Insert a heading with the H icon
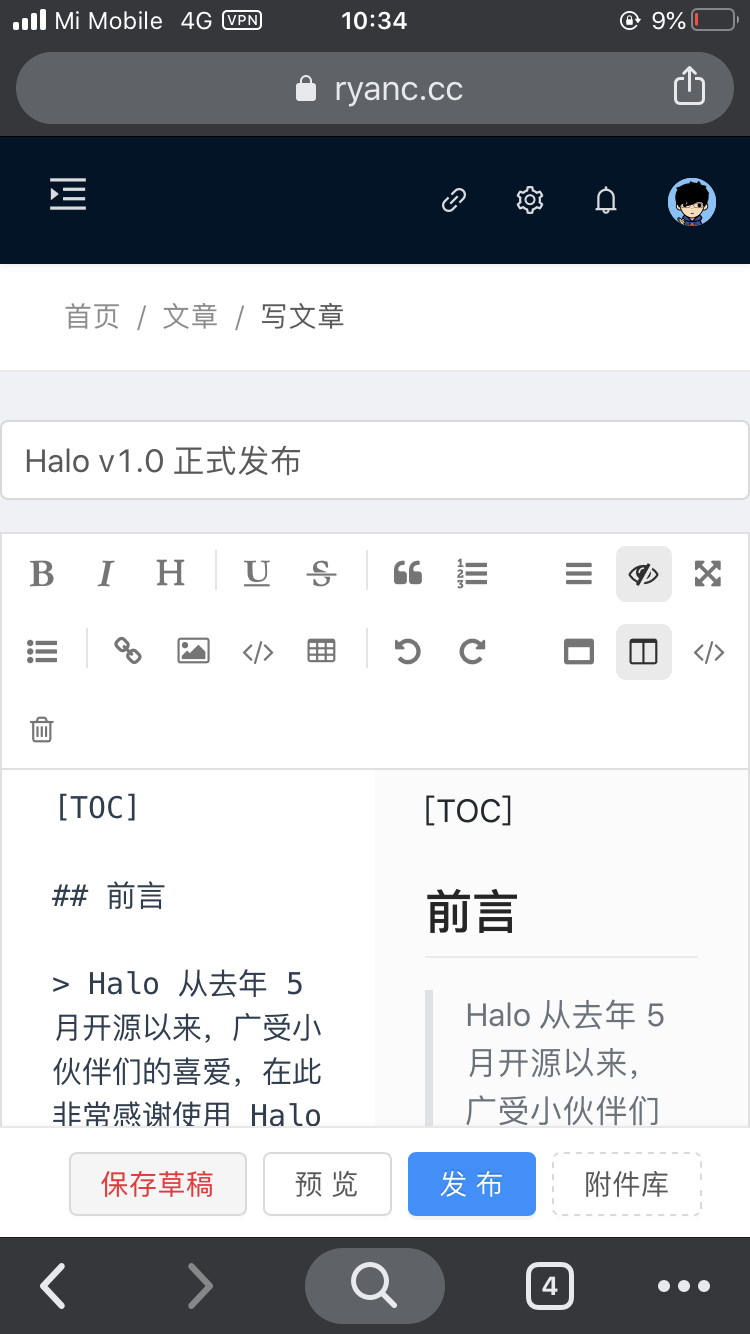Viewport: 750px width, 1334px height. click(169, 573)
